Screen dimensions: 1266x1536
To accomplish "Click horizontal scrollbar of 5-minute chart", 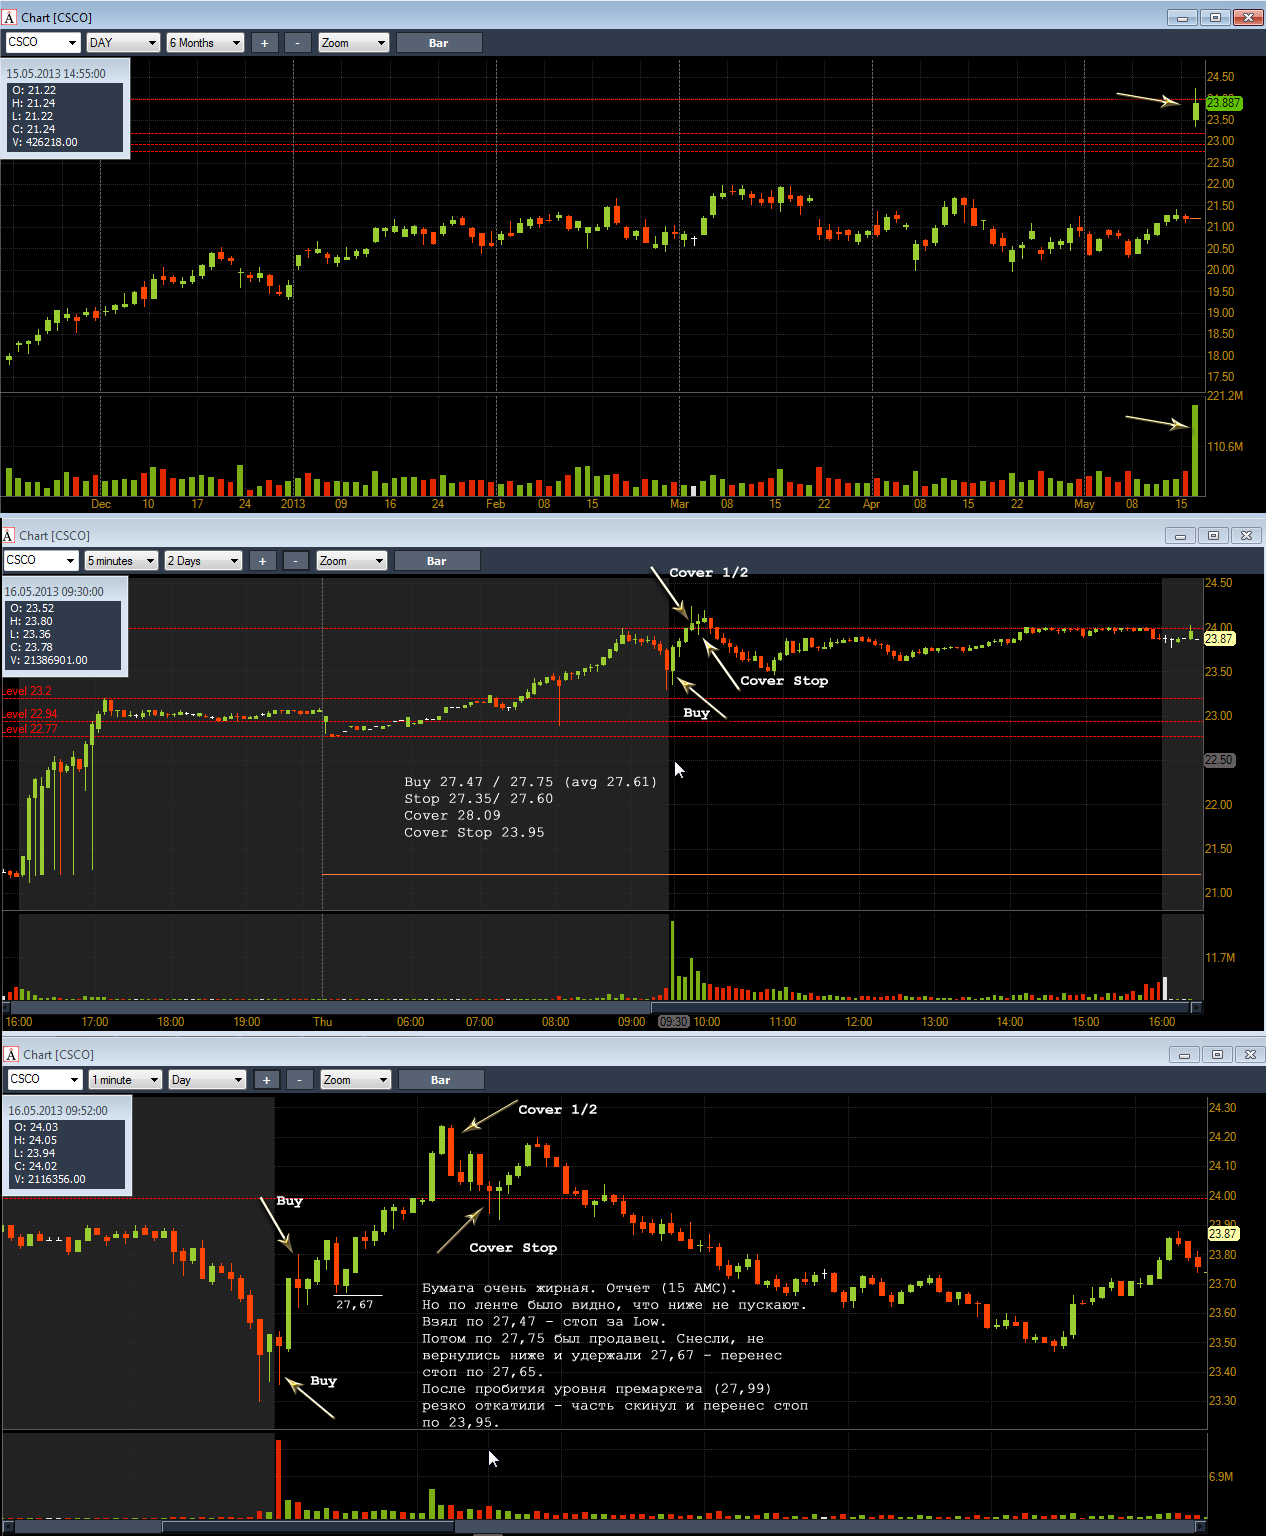I will (601, 1008).
